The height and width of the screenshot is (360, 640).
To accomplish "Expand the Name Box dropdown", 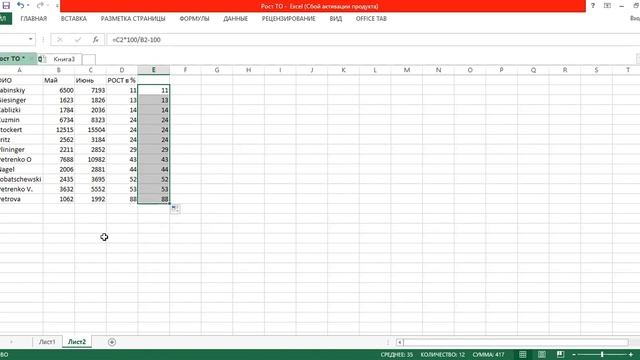I will (x=31, y=40).
